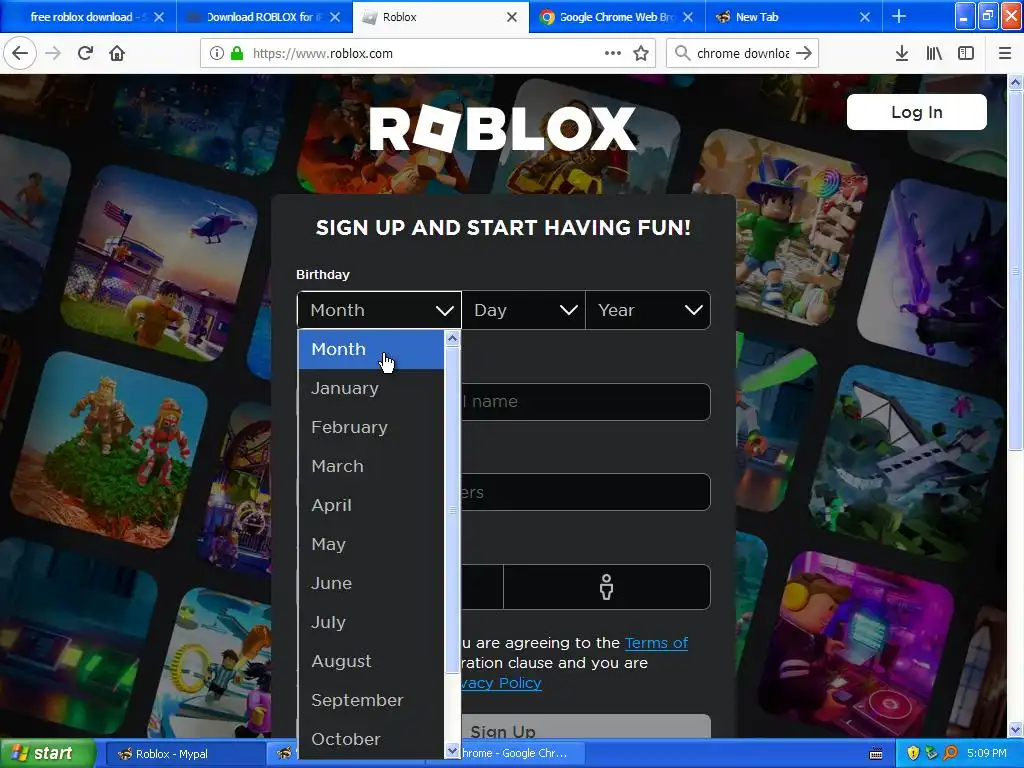The image size is (1024, 768).
Task: Click month list scroll down arrow
Action: [452, 751]
